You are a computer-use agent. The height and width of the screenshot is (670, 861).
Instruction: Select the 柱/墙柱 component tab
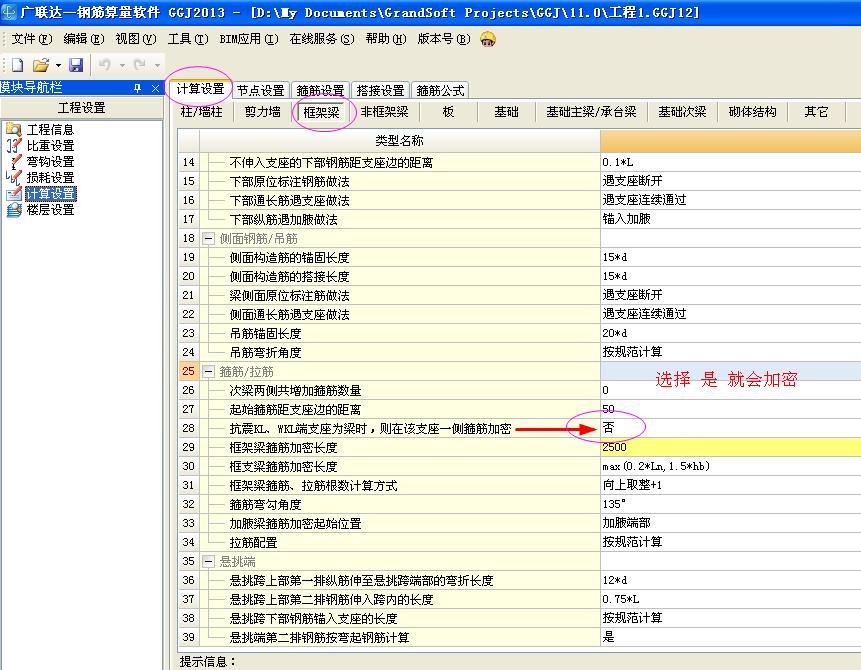coord(202,112)
